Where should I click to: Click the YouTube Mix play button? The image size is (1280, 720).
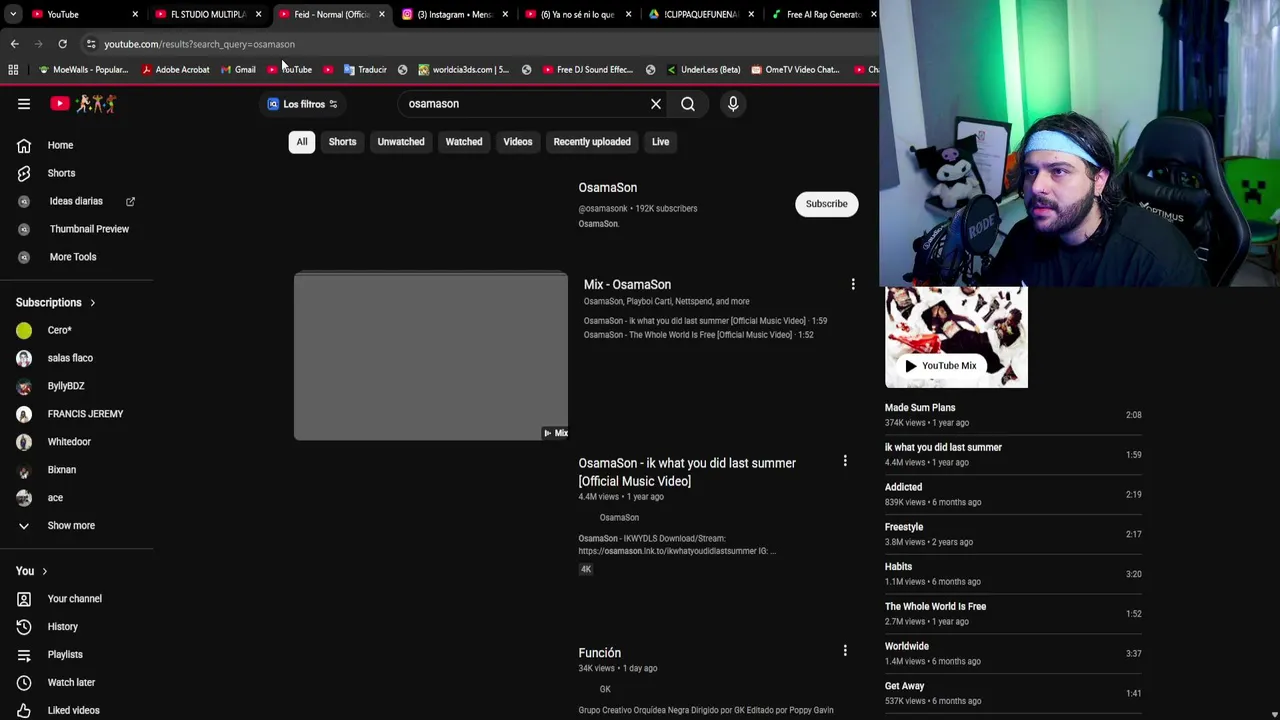pyautogui.click(x=941, y=366)
